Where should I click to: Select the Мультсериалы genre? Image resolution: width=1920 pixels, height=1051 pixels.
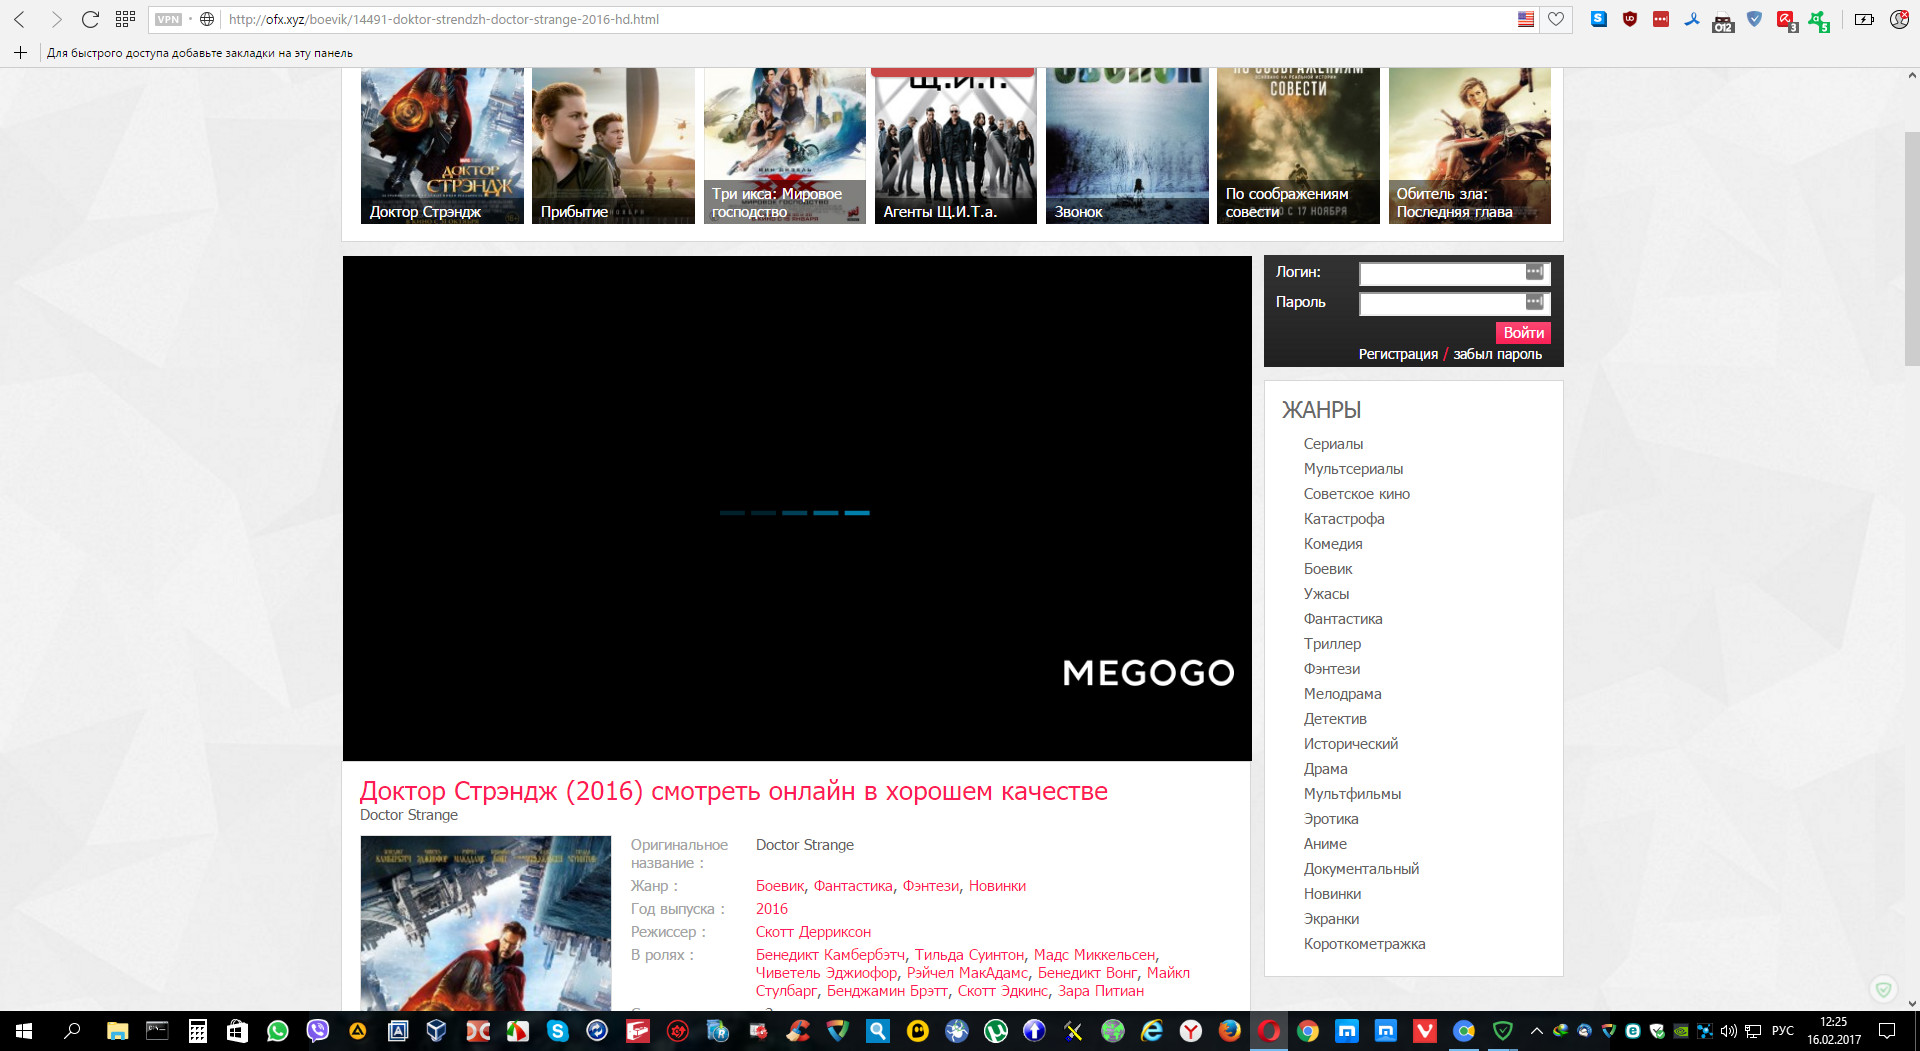(x=1353, y=469)
